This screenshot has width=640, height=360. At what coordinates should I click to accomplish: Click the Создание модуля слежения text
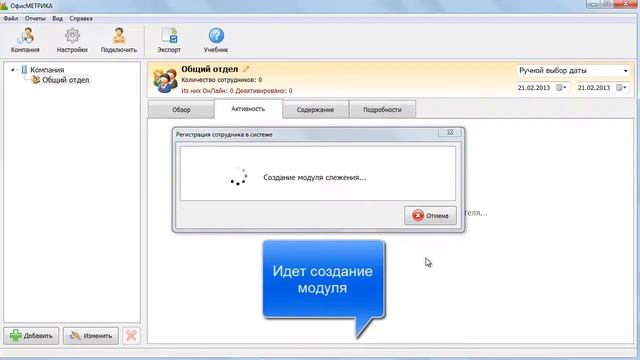click(x=315, y=178)
